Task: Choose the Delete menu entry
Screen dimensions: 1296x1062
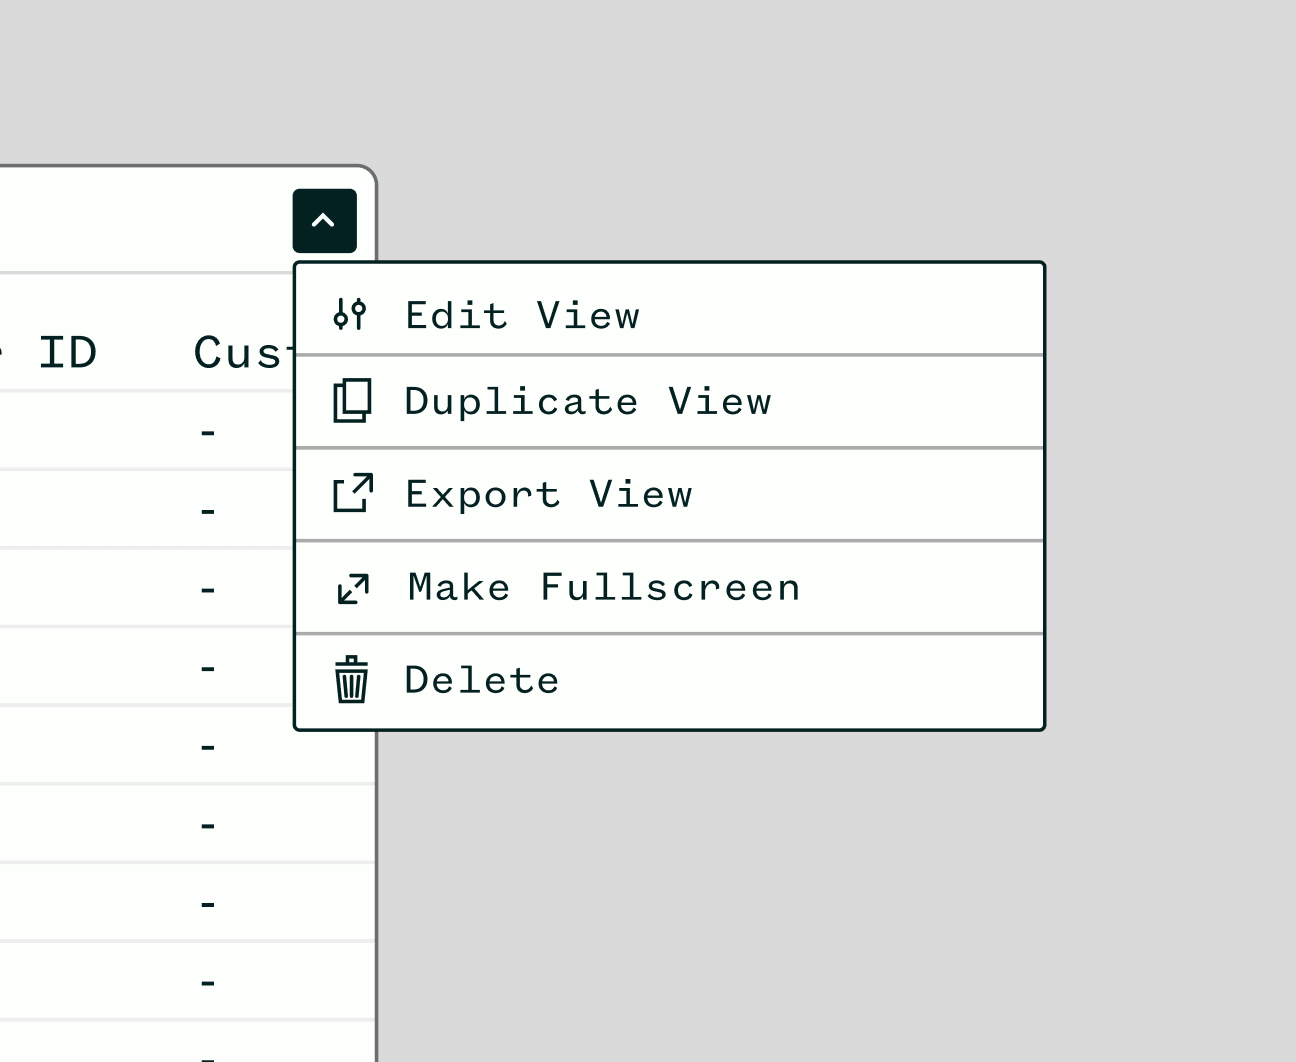Action: tap(482, 681)
